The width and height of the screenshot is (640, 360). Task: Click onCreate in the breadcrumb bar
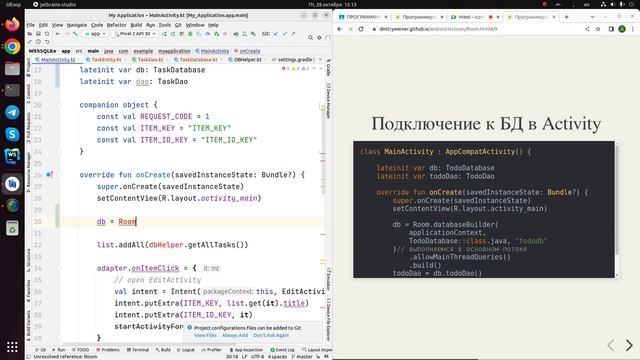click(248, 51)
